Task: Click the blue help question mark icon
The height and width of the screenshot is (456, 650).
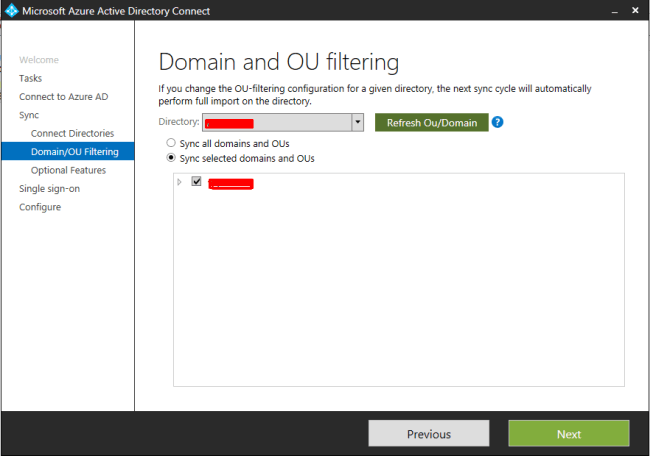Action: (497, 122)
